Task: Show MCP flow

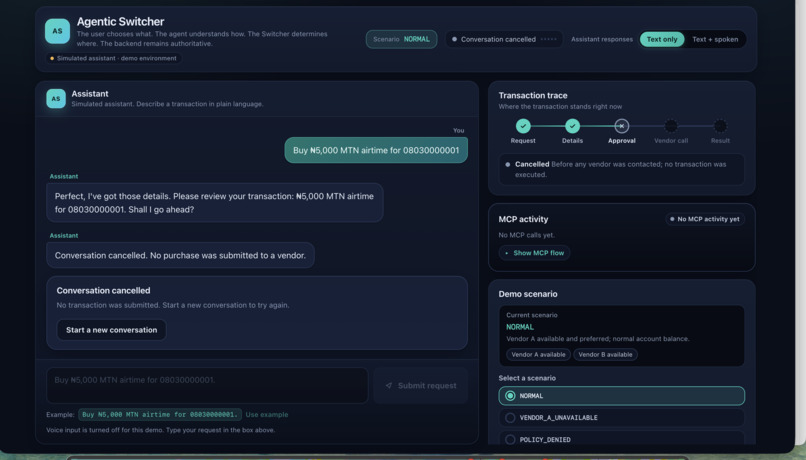Action: 534,253
